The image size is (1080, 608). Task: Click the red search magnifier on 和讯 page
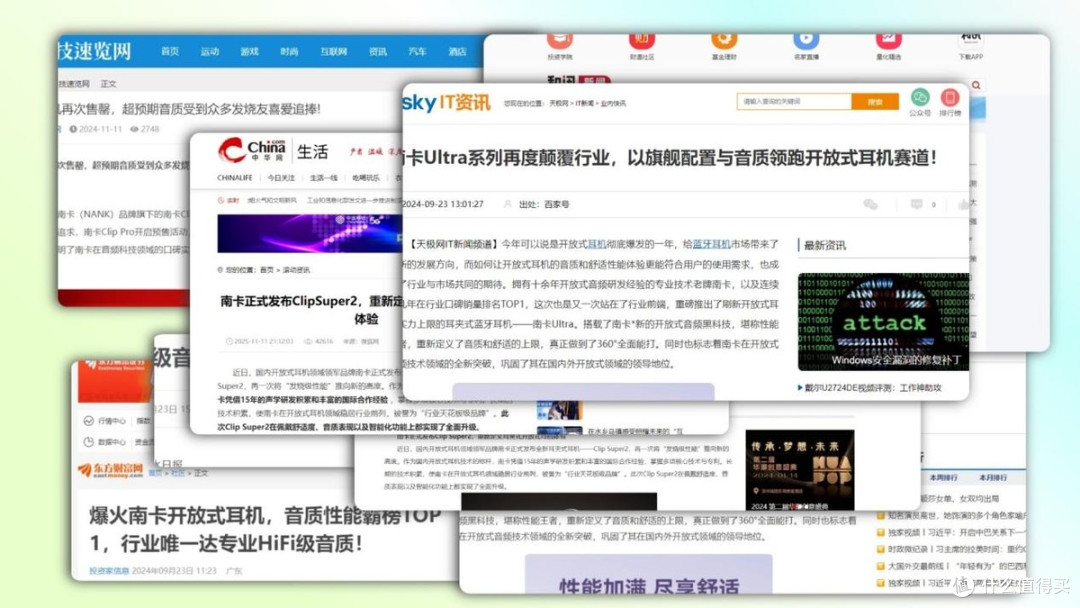click(976, 85)
